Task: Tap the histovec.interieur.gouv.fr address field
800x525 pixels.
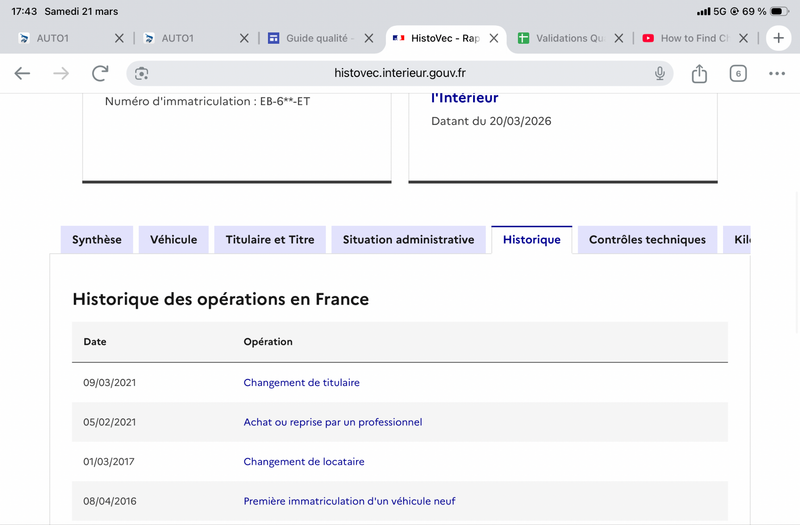Action: pyautogui.click(x=400, y=74)
